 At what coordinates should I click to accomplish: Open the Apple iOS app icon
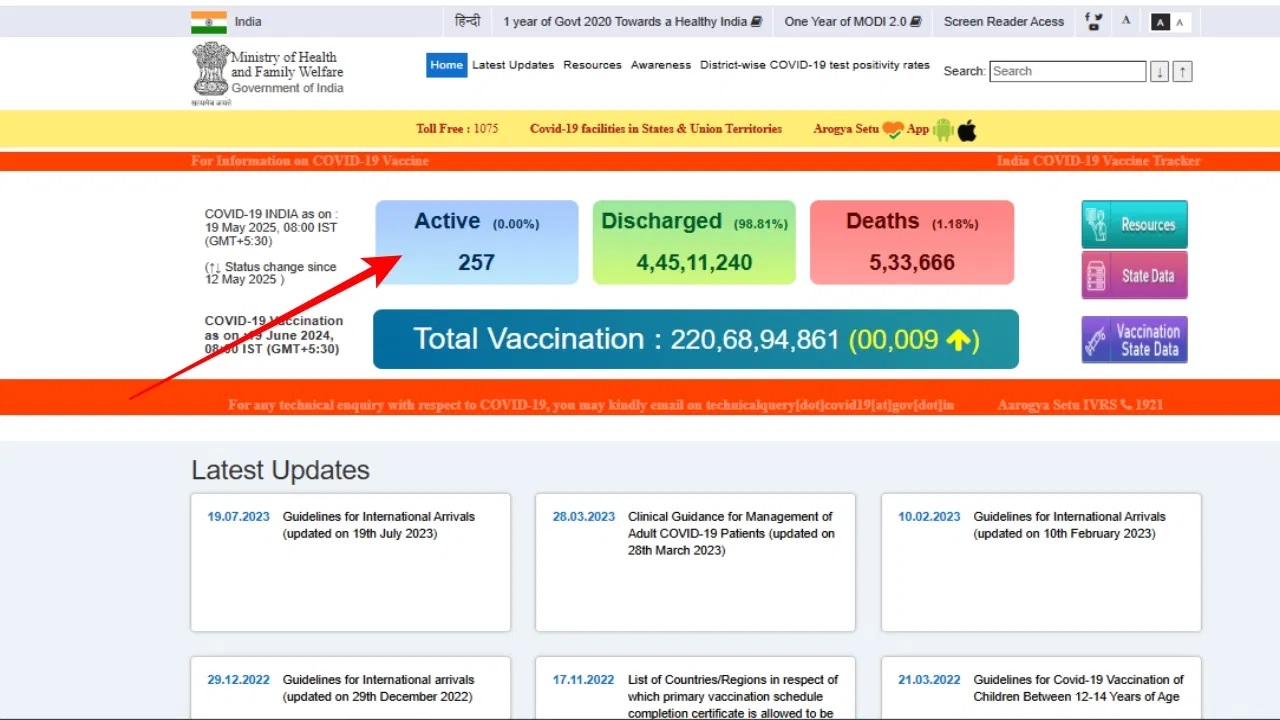[x=967, y=129]
